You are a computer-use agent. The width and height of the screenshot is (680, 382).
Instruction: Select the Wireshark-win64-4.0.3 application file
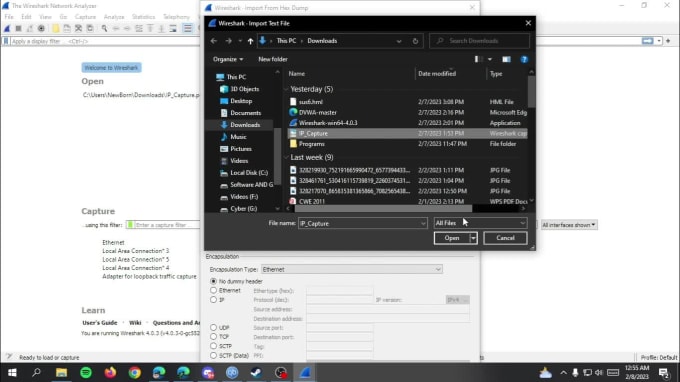coord(328,123)
